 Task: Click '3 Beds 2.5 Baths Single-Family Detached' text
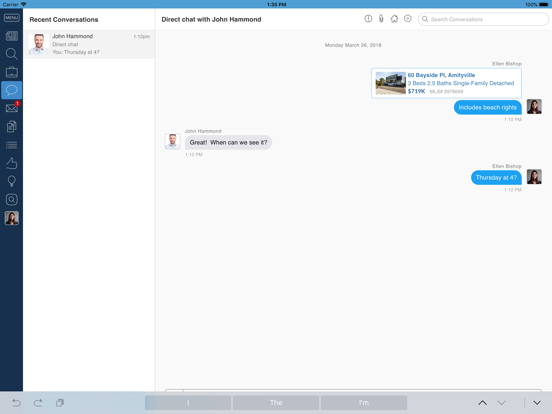(460, 83)
